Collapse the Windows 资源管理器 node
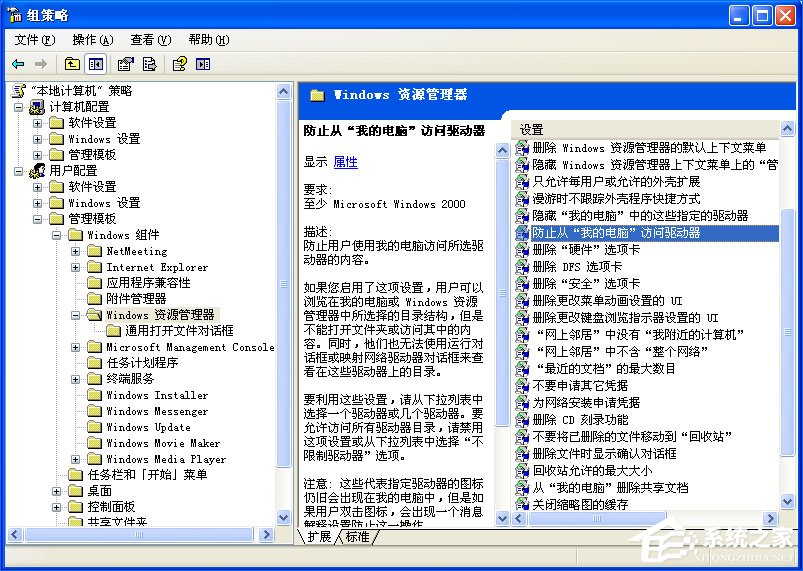This screenshot has height=571, width=803. [75, 315]
